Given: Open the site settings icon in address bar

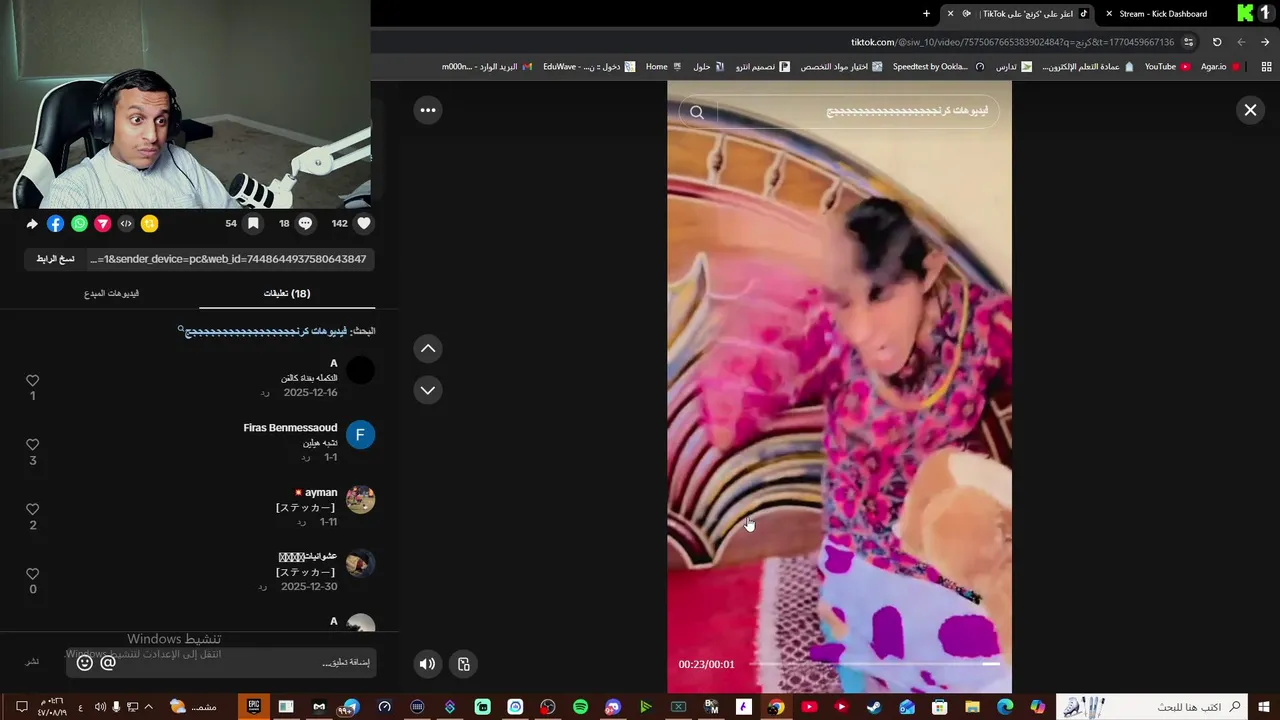Looking at the screenshot, I should pyautogui.click(x=1188, y=42).
